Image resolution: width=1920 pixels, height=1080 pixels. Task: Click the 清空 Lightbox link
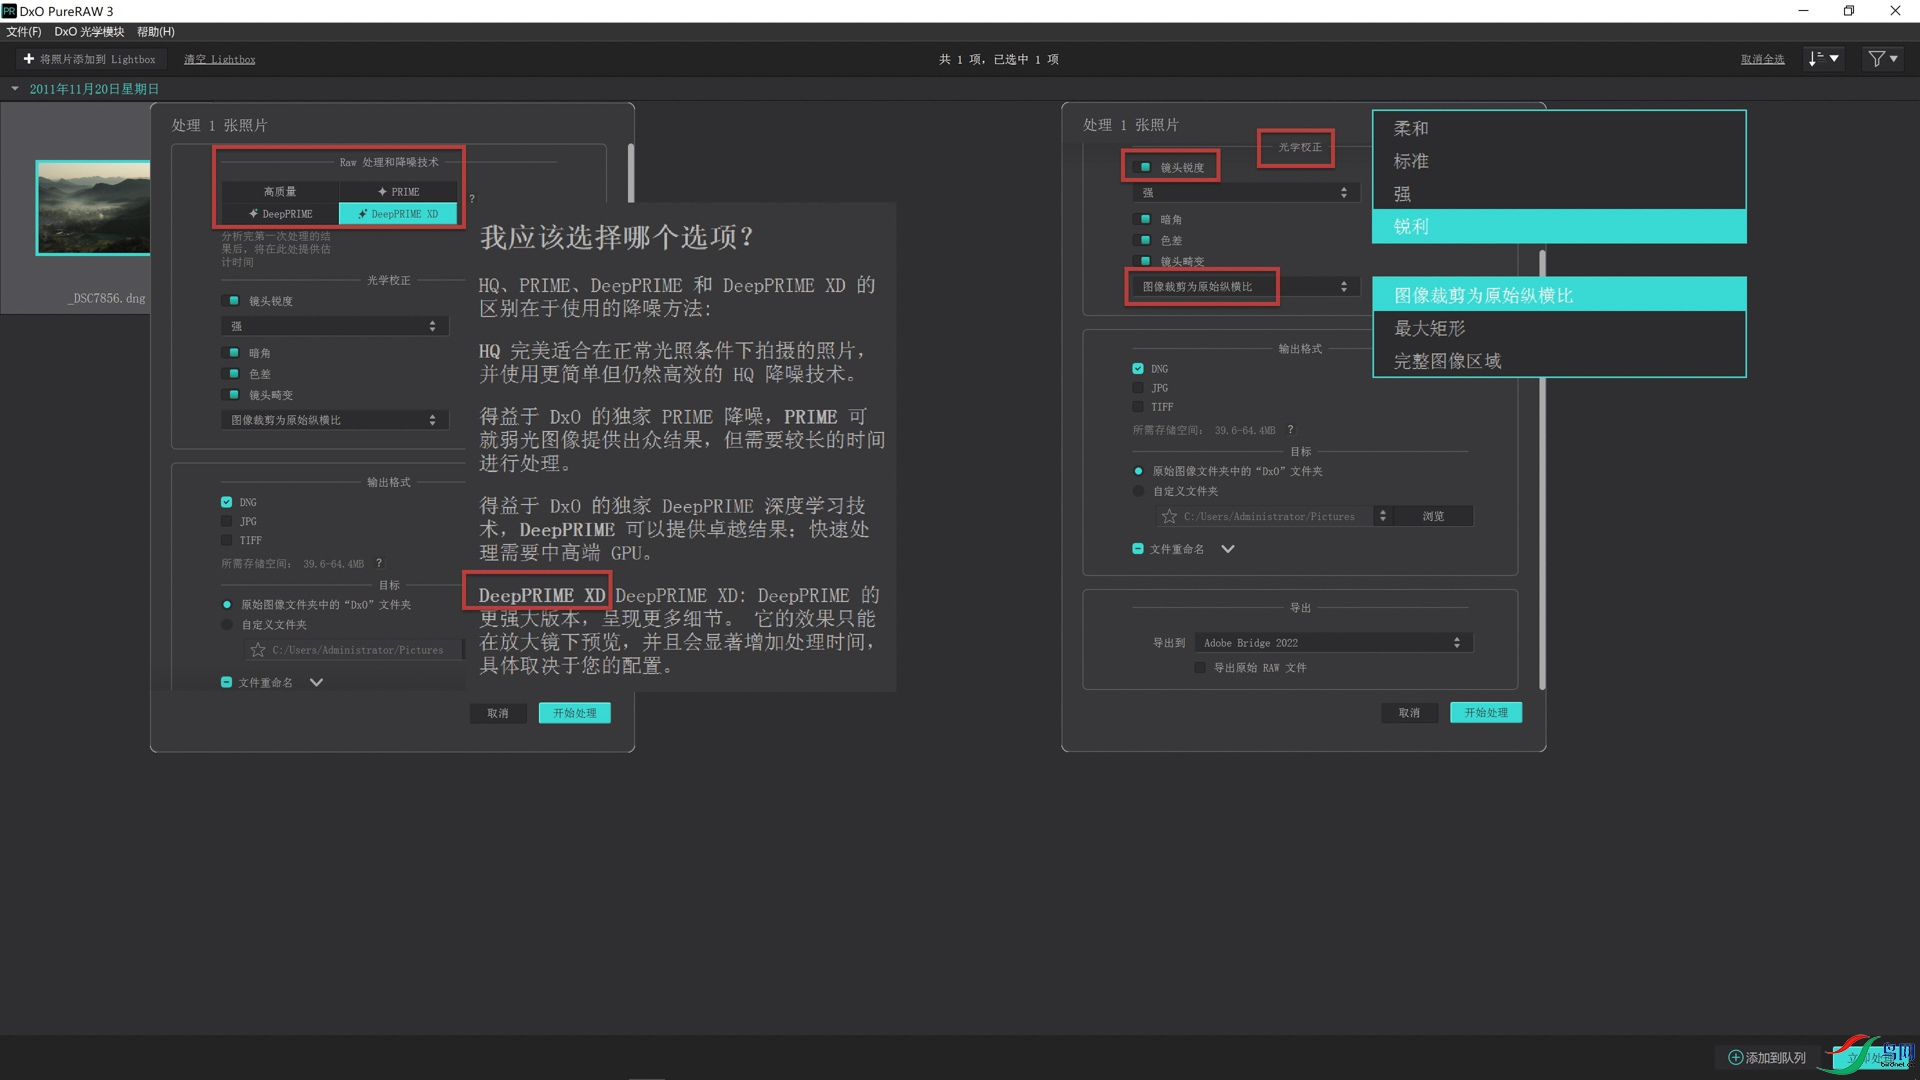(x=219, y=60)
